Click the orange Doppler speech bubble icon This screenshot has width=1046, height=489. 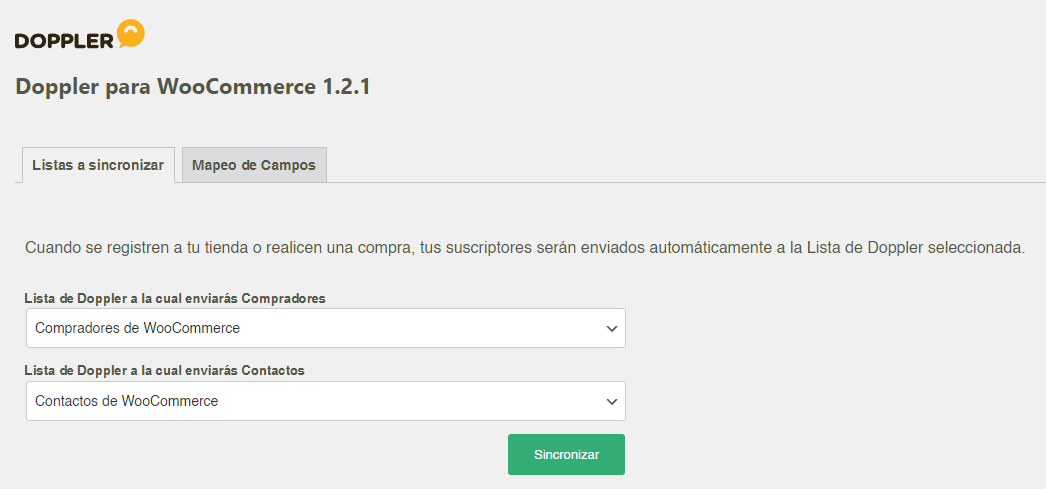coord(131,33)
